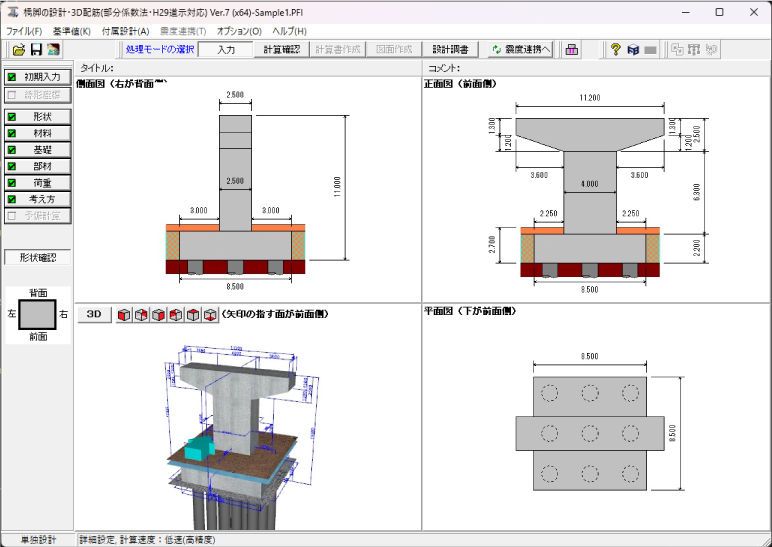This screenshot has width=772, height=547.
Task: Click the 背面/前面 orientation diagram
Action: click(38, 315)
